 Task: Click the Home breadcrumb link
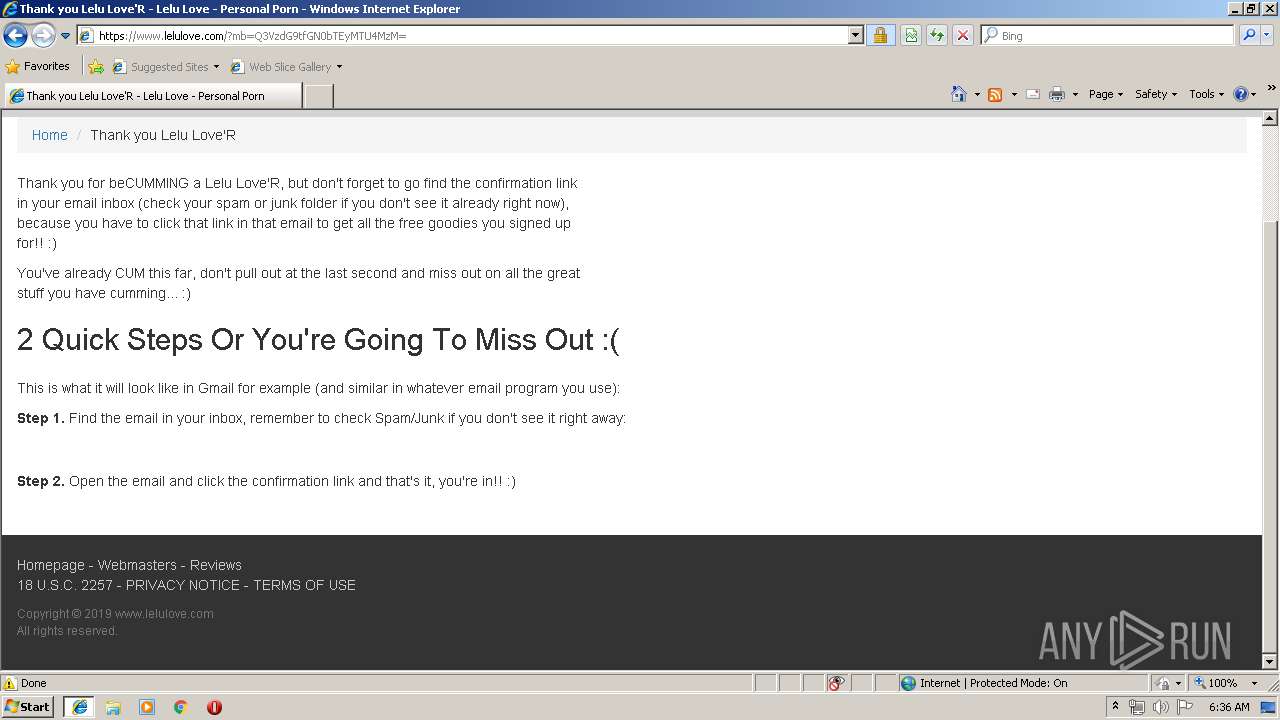point(50,135)
